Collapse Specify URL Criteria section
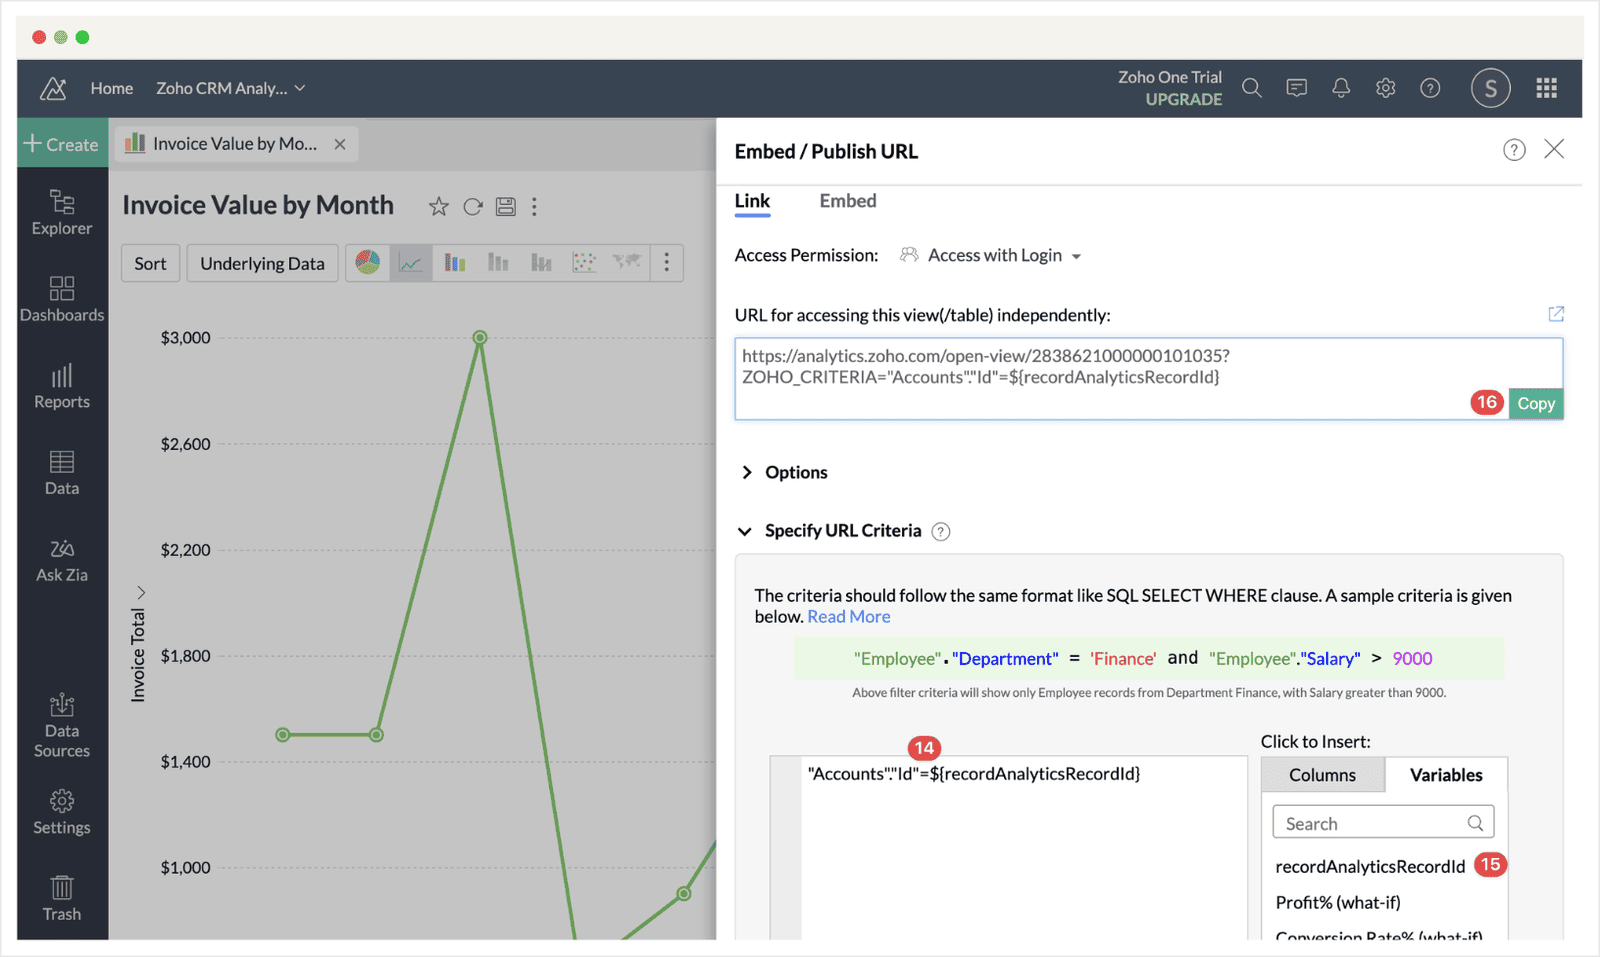Image resolution: width=1600 pixels, height=957 pixels. click(744, 531)
